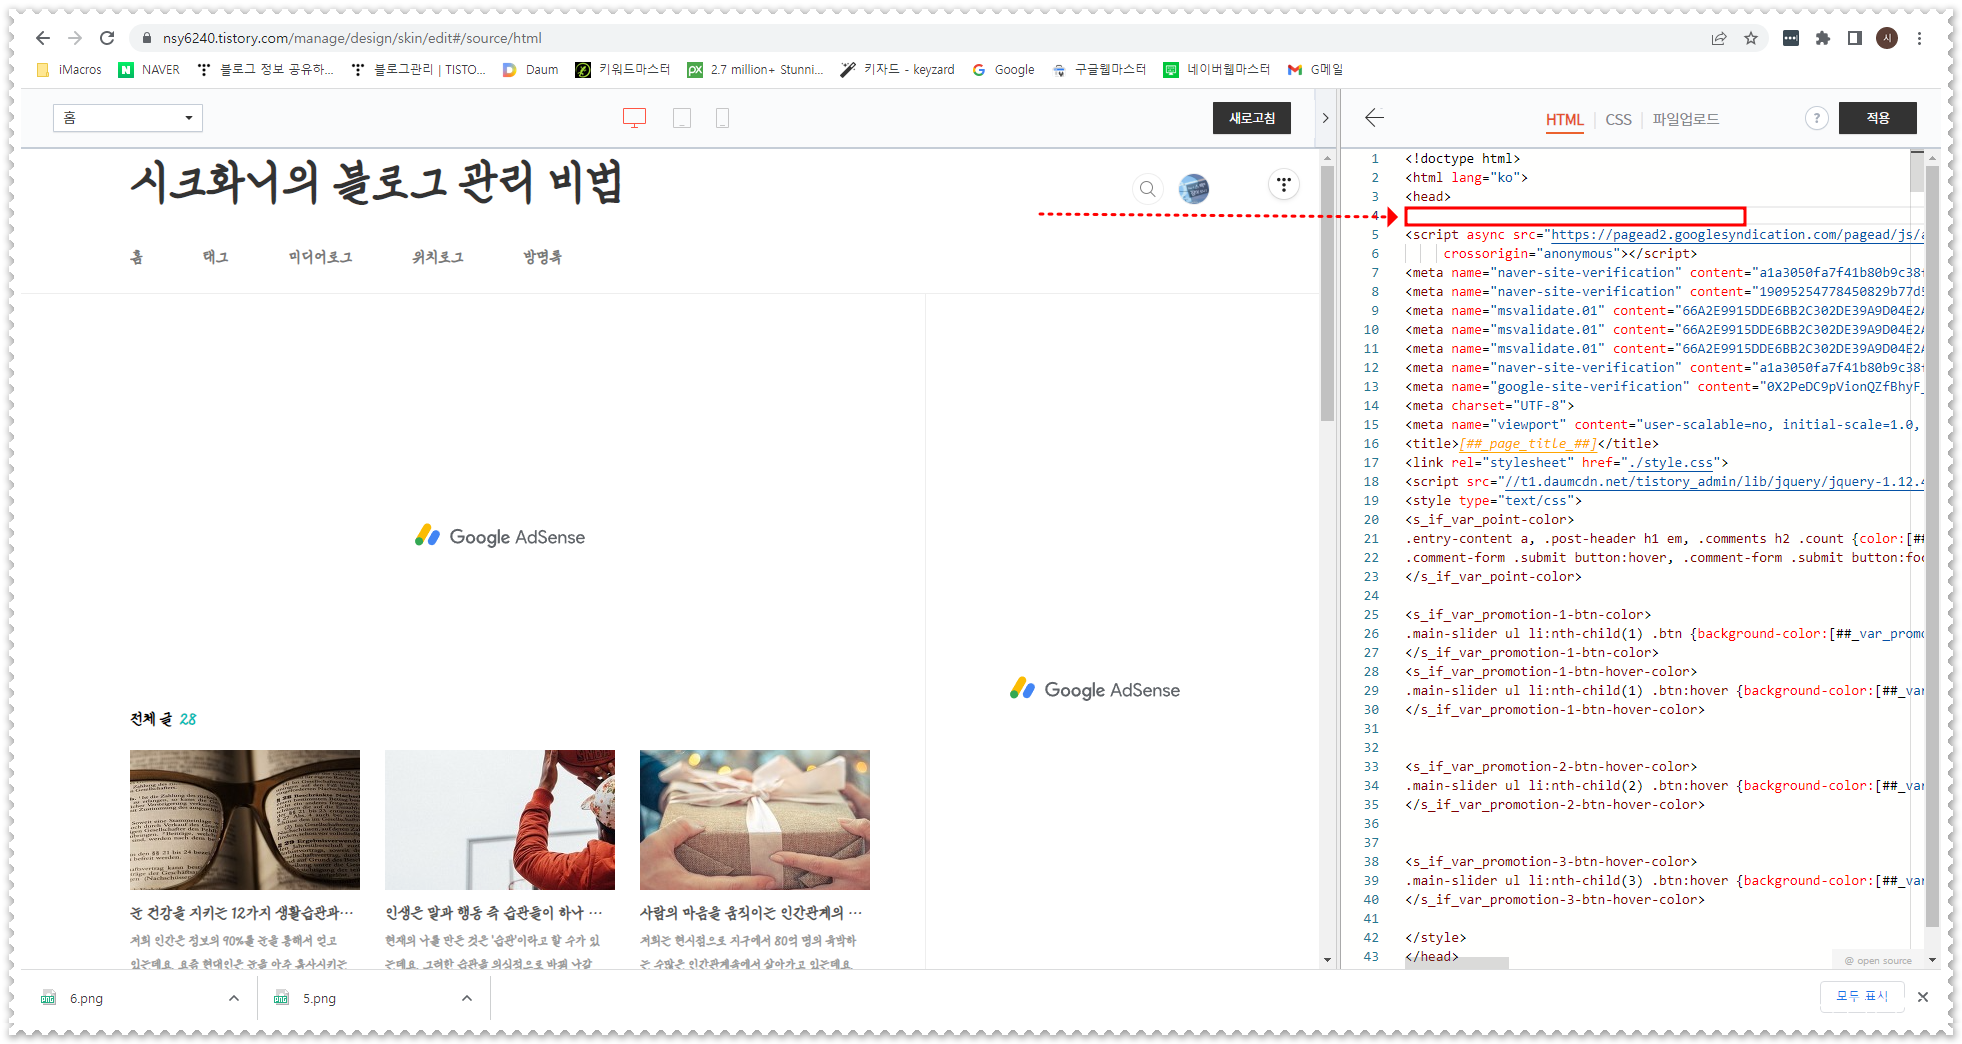This screenshot has width=1962, height=1044.
Task: Open the Daum bookmark
Action: tap(530, 69)
